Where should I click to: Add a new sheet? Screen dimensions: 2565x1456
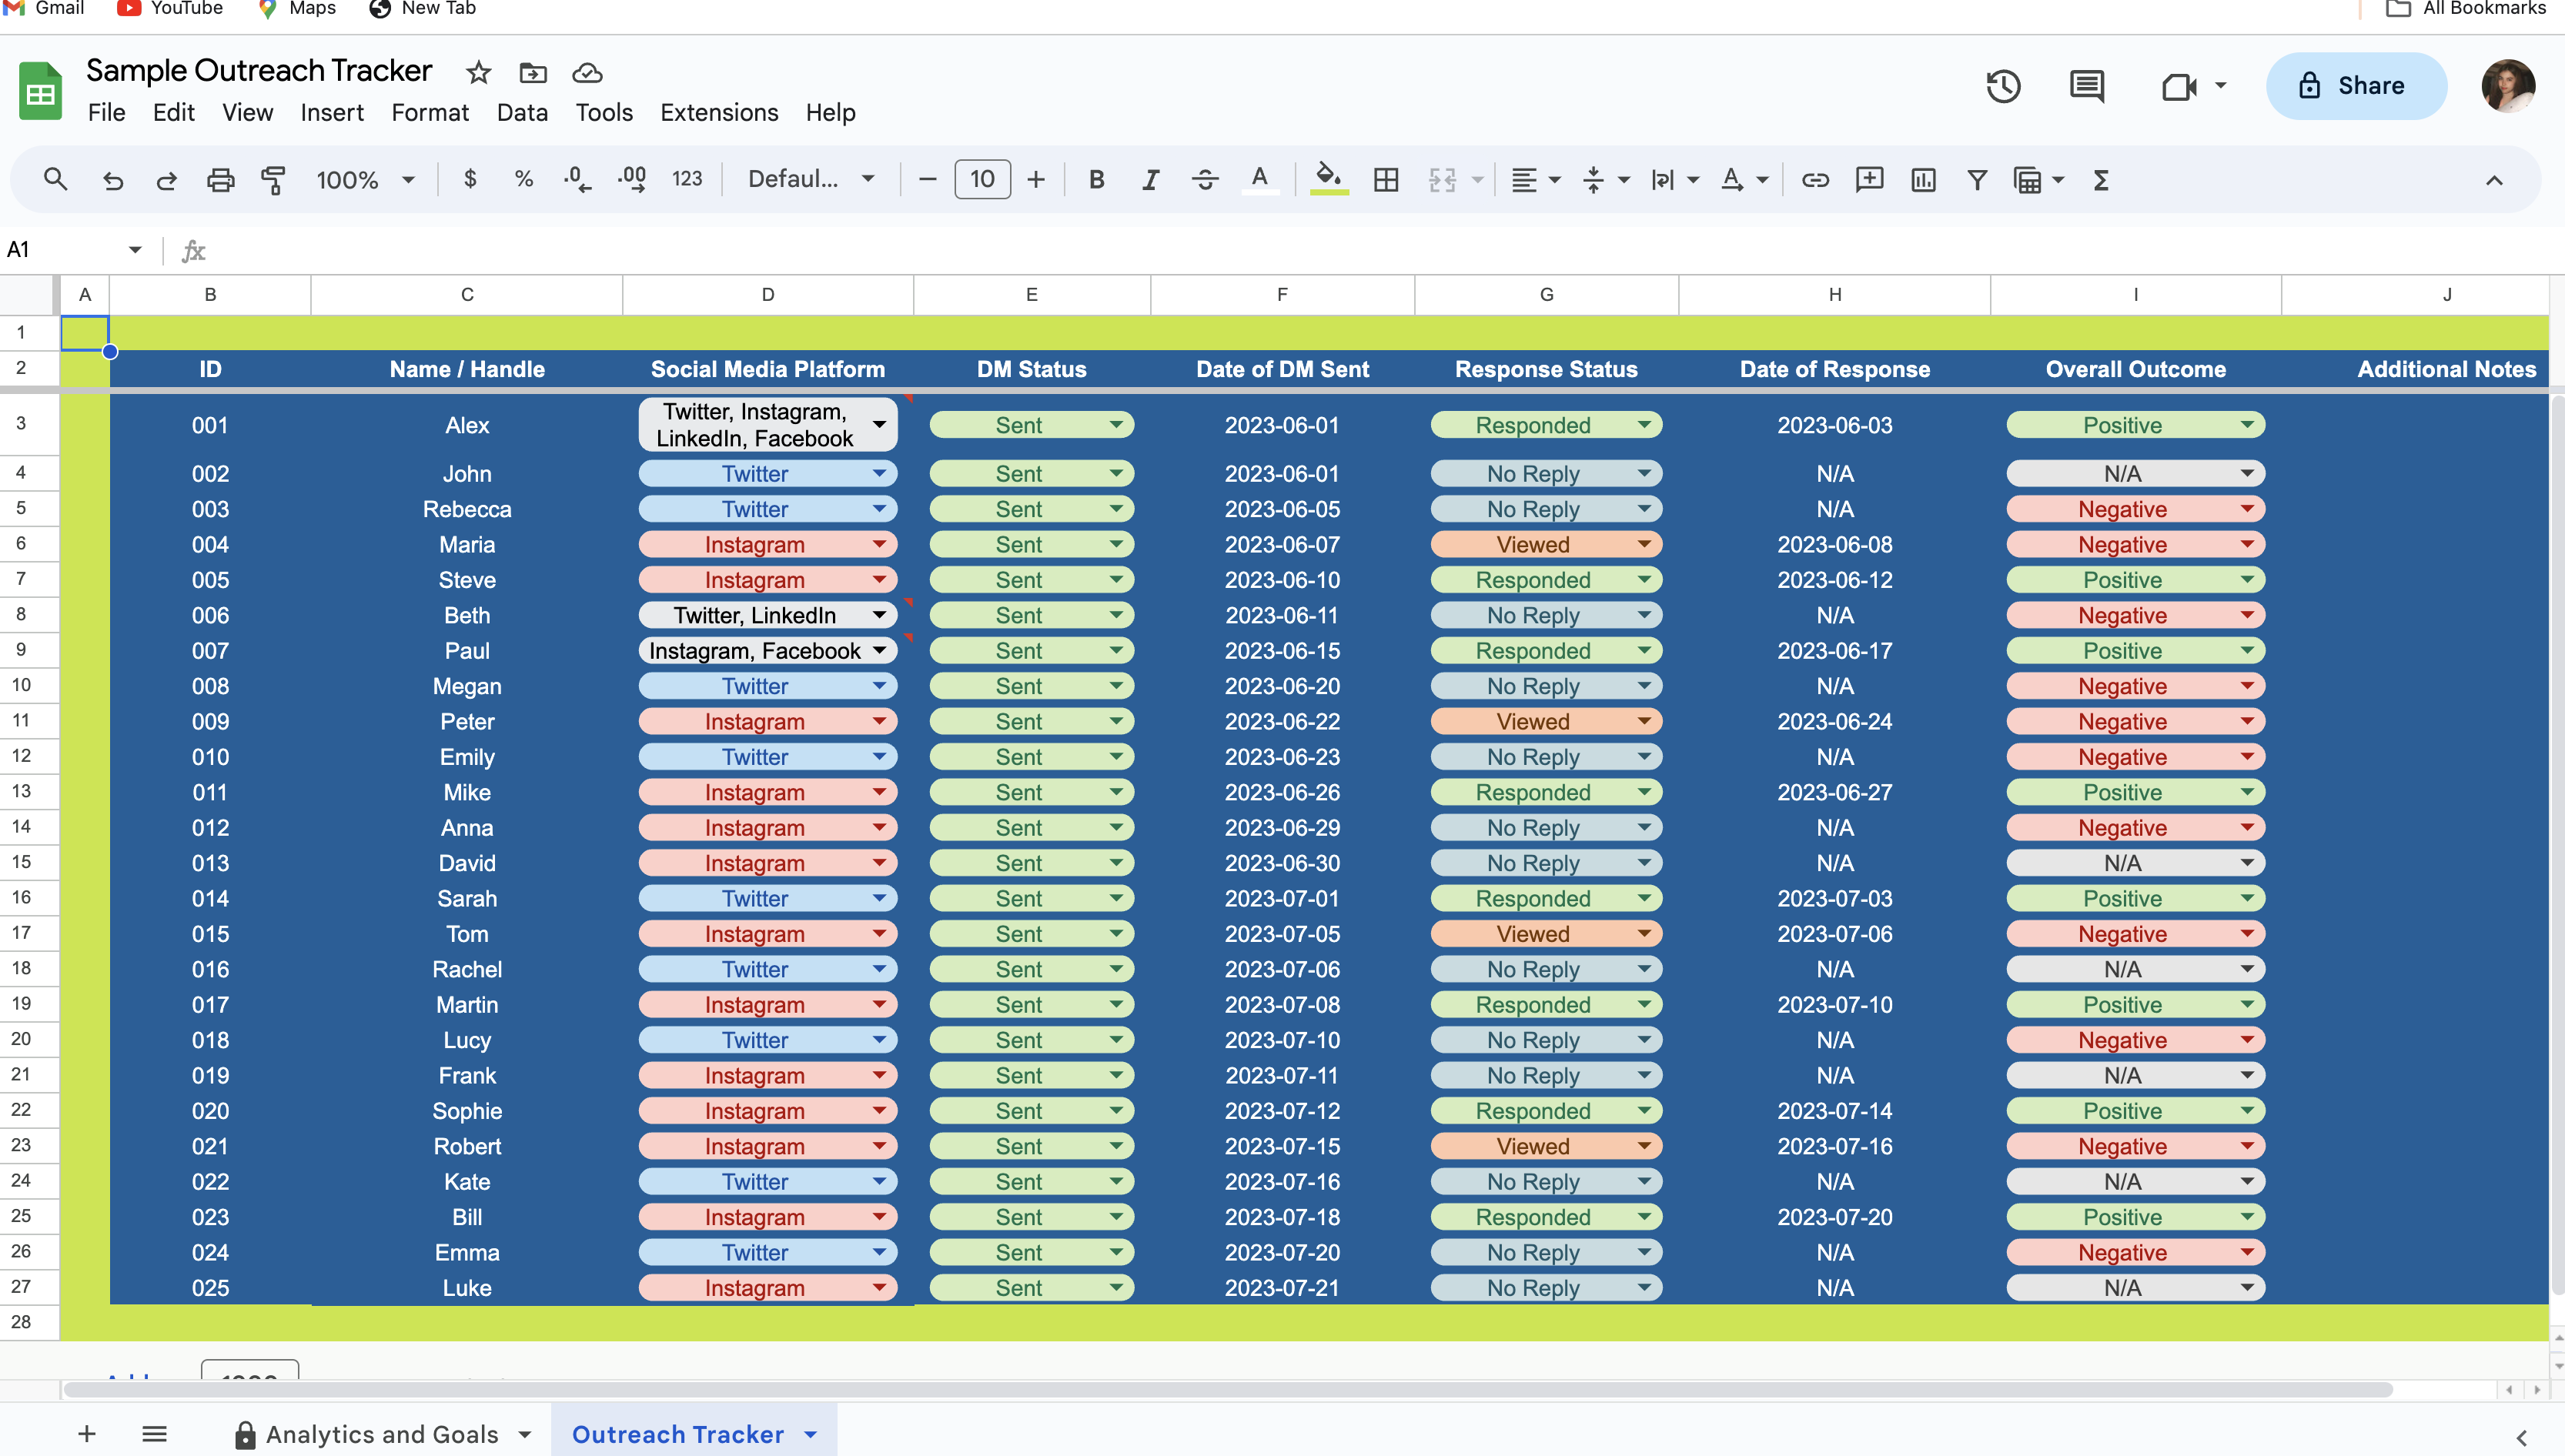pos(87,1434)
